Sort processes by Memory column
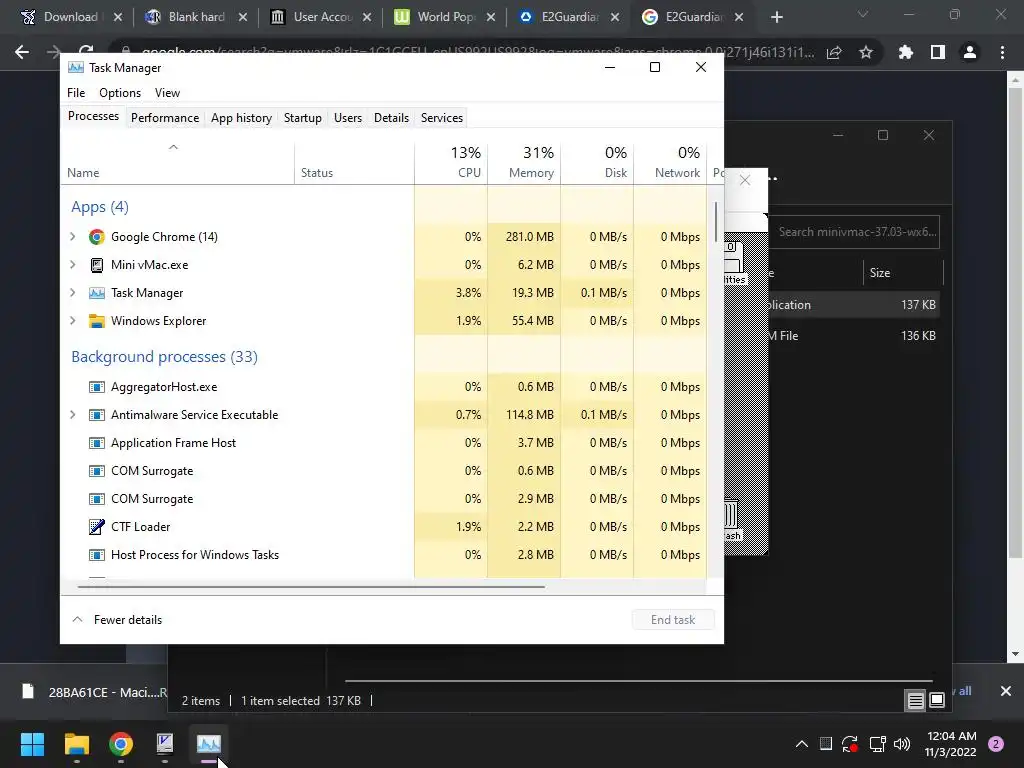 tap(524, 163)
